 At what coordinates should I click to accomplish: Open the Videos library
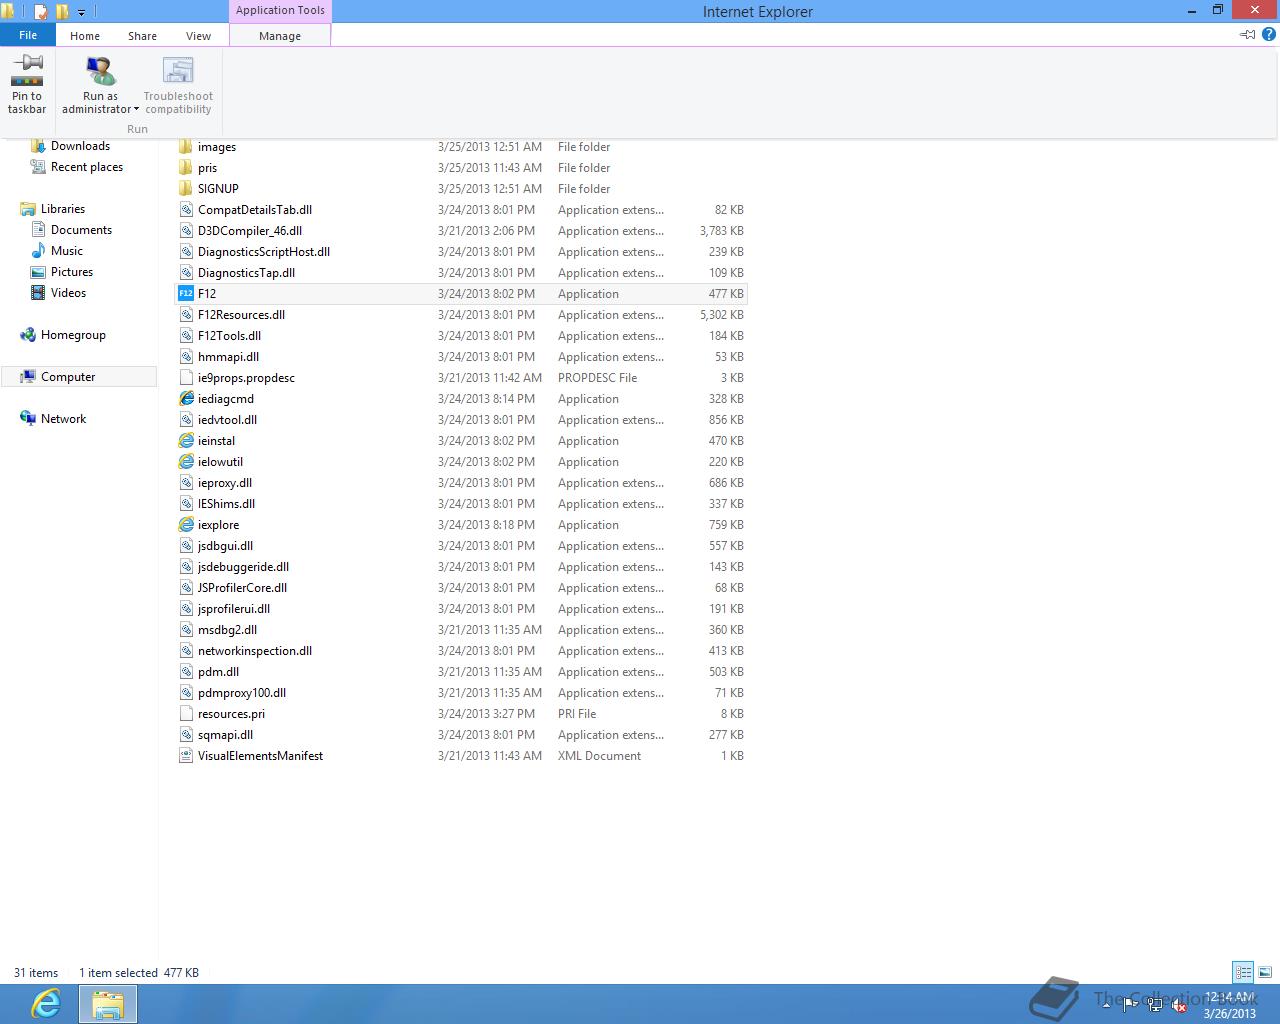[68, 293]
